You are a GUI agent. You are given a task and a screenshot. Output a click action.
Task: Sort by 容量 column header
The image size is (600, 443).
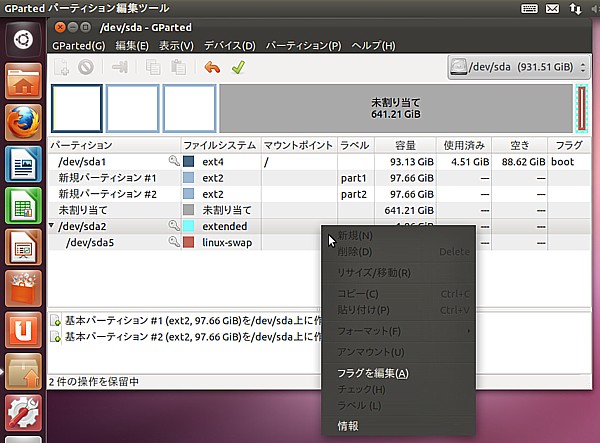(x=405, y=145)
